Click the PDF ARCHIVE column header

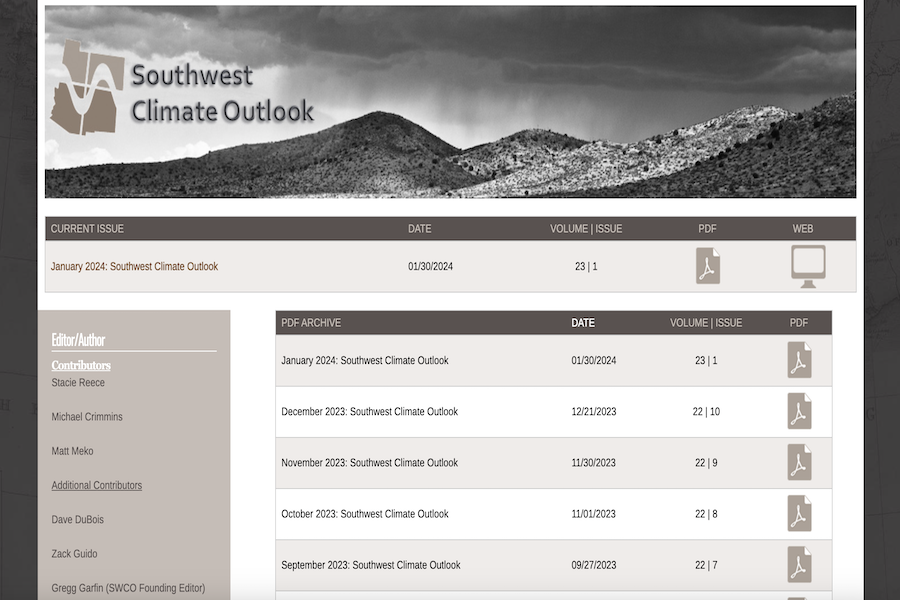click(x=311, y=323)
